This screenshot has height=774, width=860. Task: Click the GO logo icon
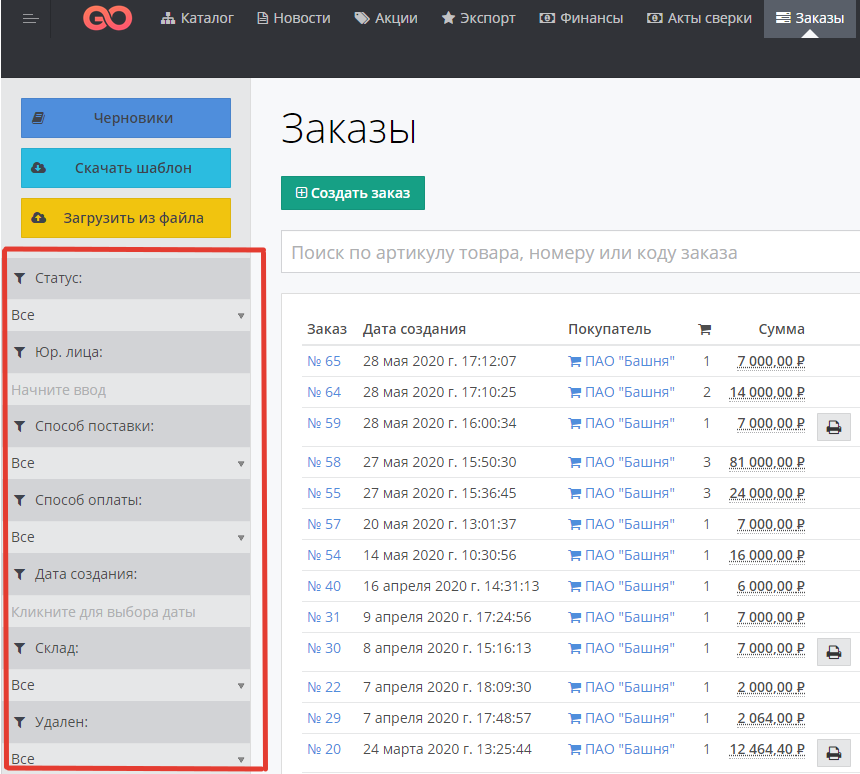(x=108, y=18)
